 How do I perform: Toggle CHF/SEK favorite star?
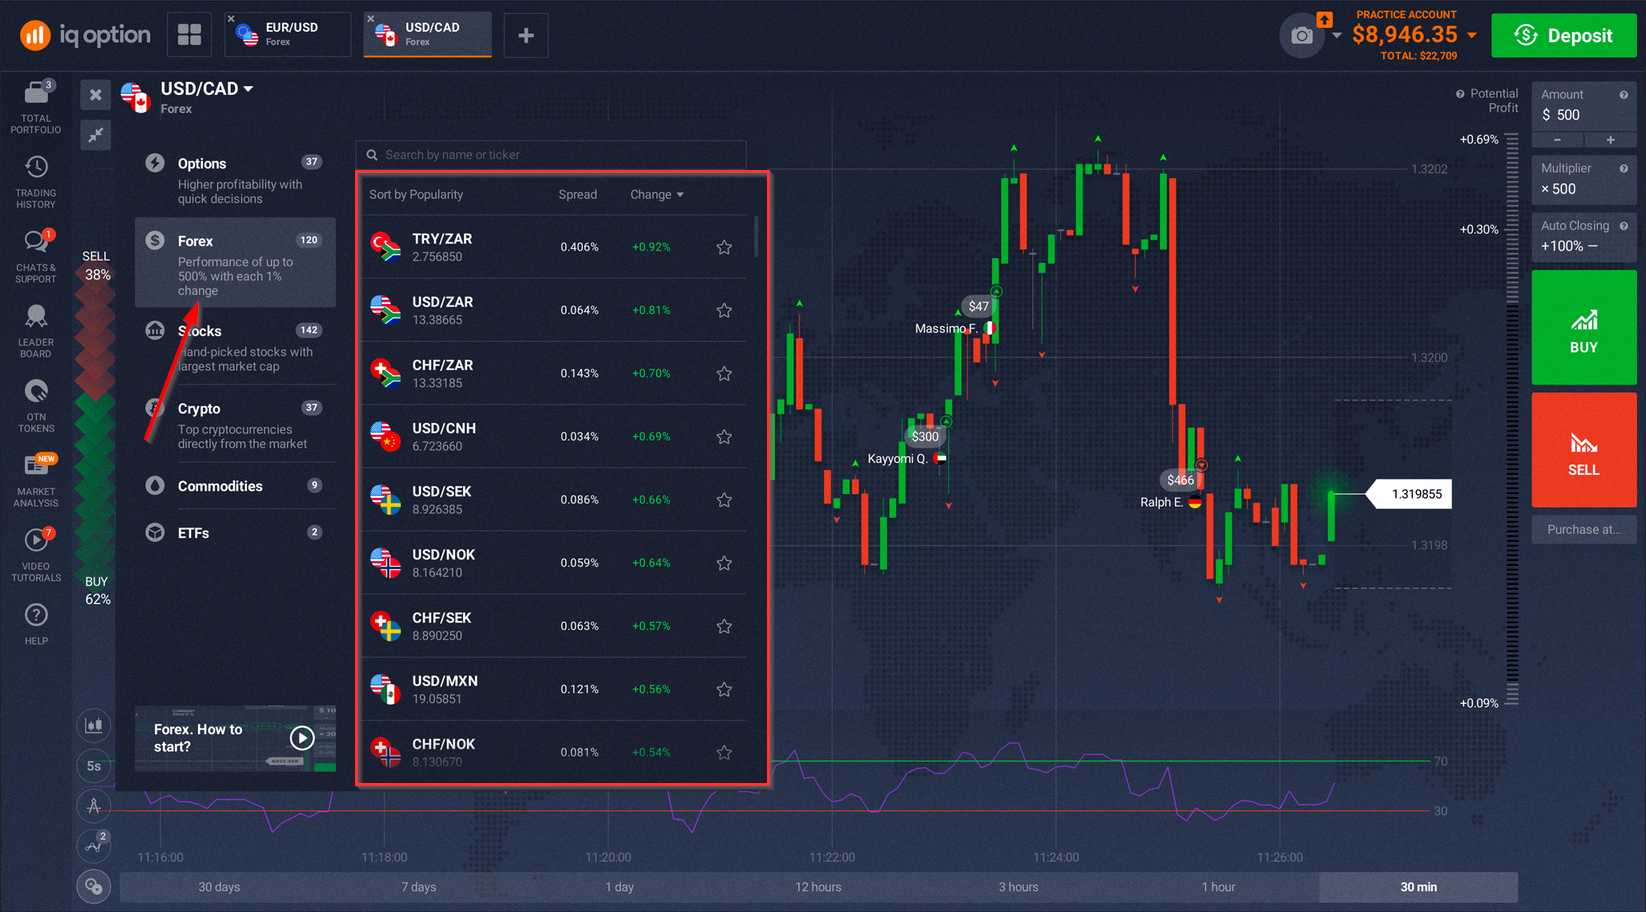click(x=724, y=626)
